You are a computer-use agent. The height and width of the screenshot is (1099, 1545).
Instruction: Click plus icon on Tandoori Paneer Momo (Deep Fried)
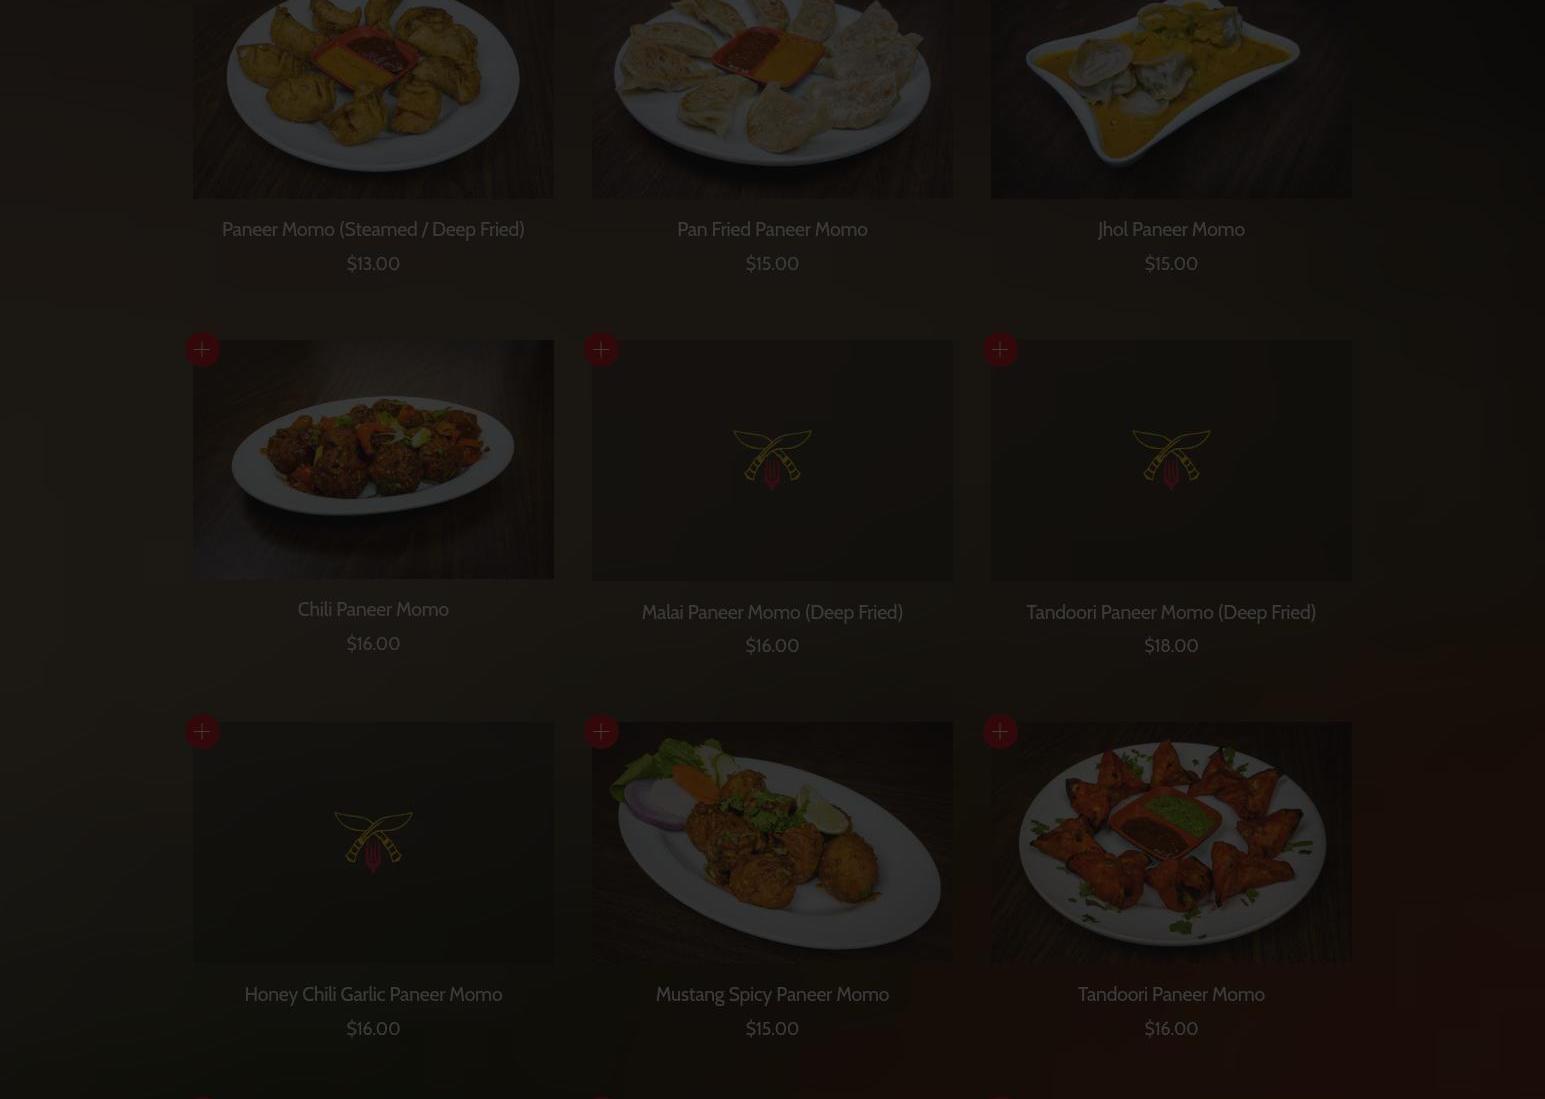[1000, 349]
